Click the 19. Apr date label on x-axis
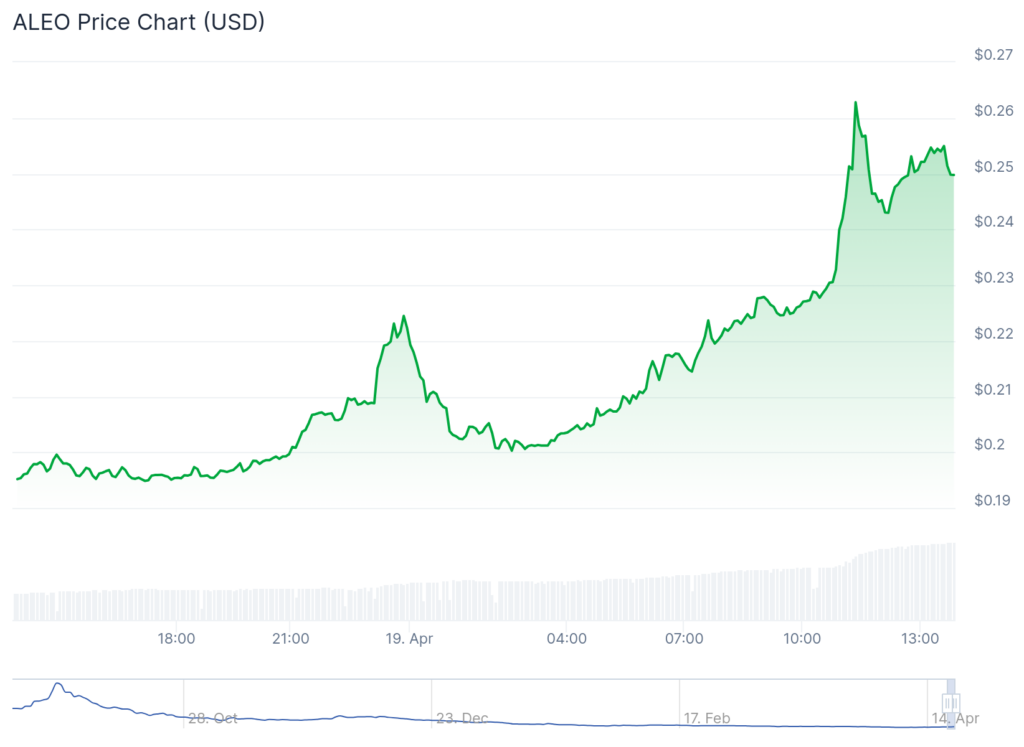1024x747 pixels. (407, 638)
